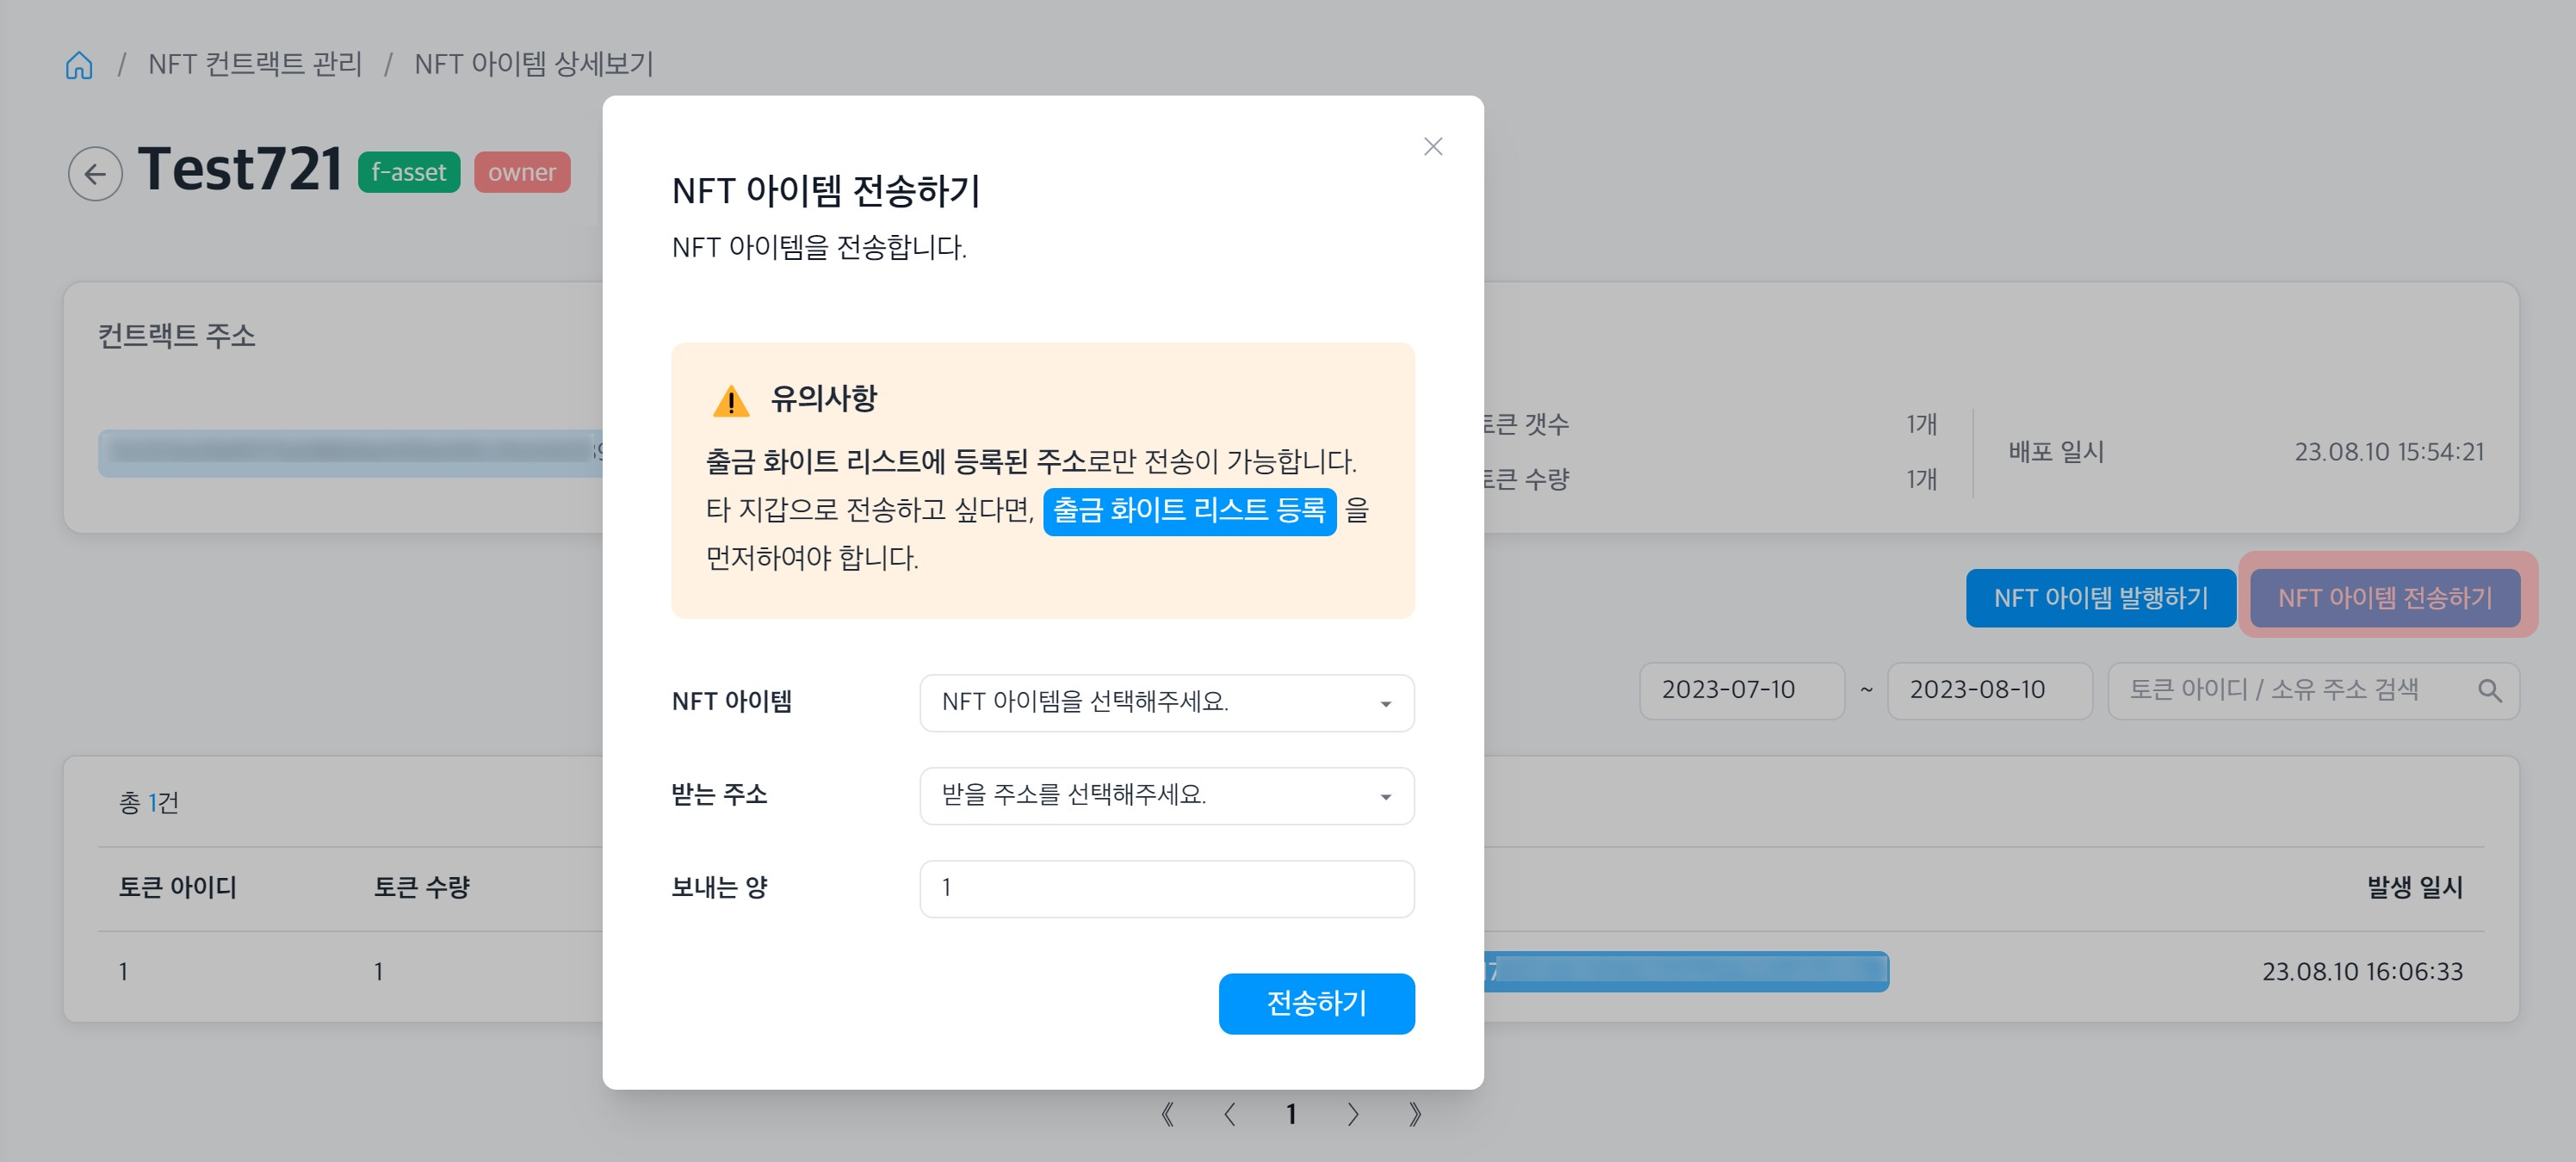Image resolution: width=2576 pixels, height=1162 pixels.
Task: Click the dialog title NFT 아이템 전송하기
Action: click(826, 191)
